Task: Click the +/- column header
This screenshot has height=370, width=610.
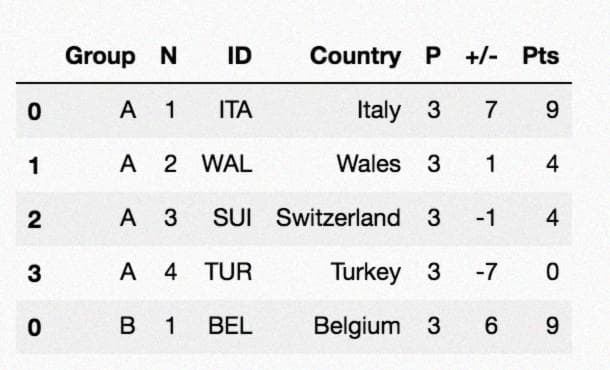Action: point(482,56)
